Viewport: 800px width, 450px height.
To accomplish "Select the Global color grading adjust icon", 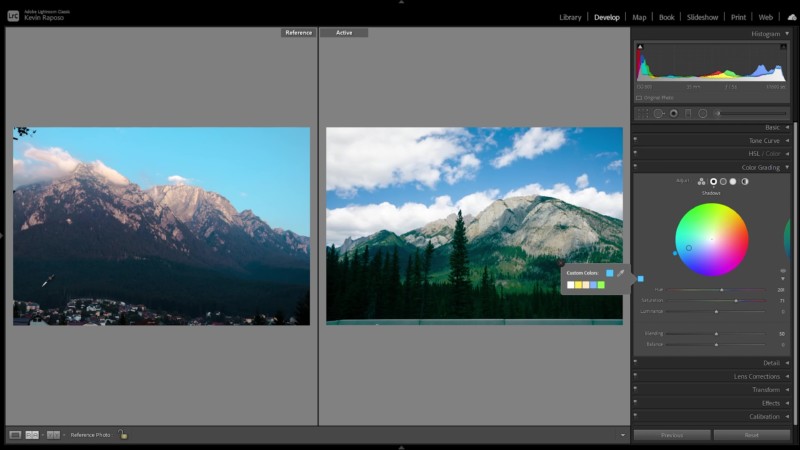I will coord(744,181).
